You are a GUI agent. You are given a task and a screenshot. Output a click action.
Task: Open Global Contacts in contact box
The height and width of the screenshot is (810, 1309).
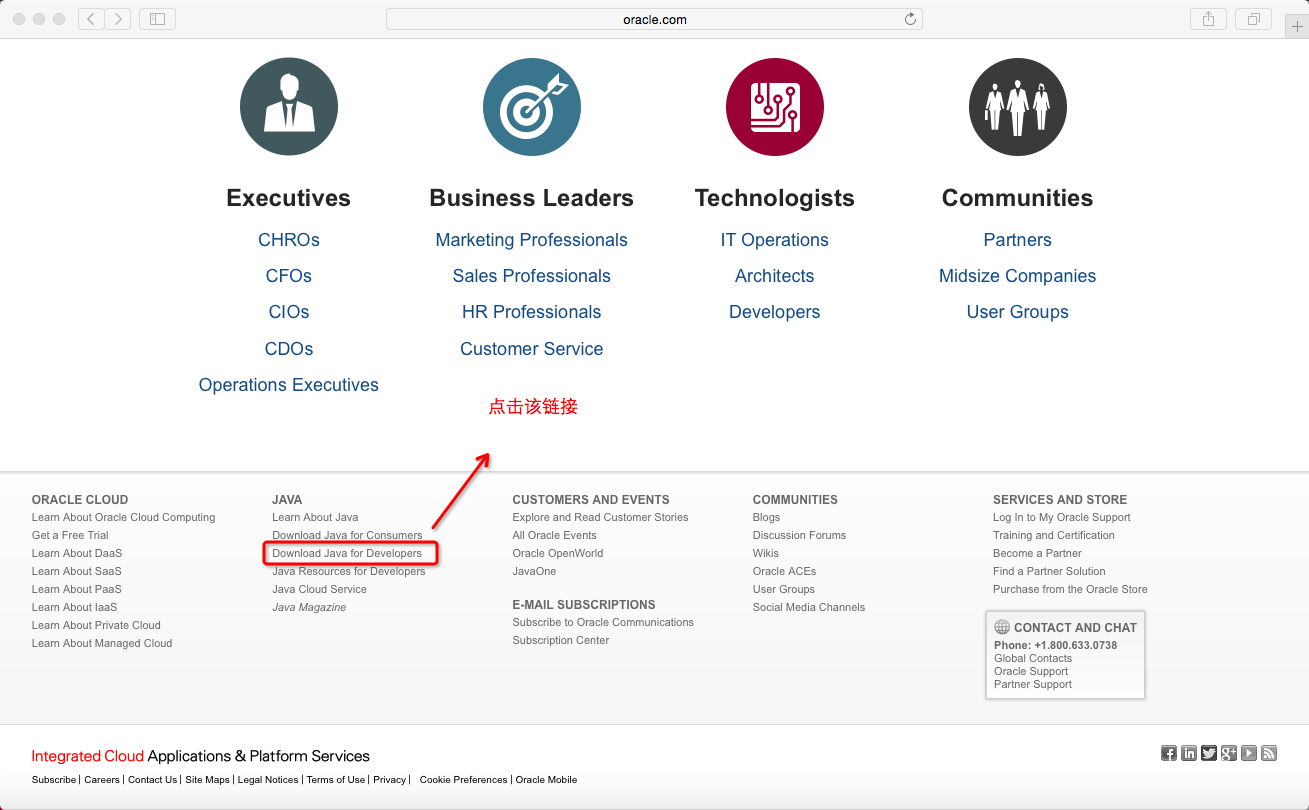[1033, 658]
